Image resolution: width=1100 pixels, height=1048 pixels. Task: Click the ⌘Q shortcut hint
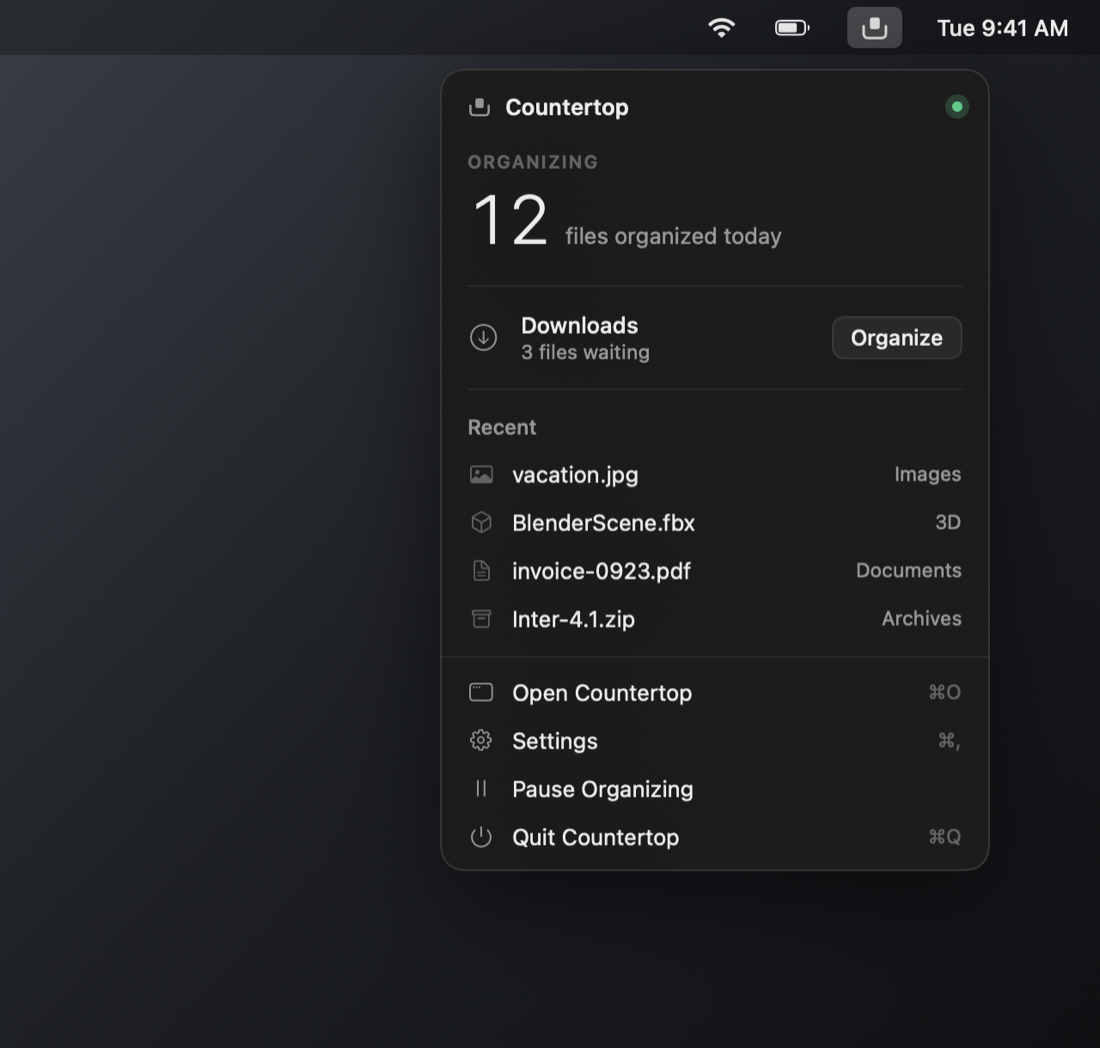click(944, 837)
